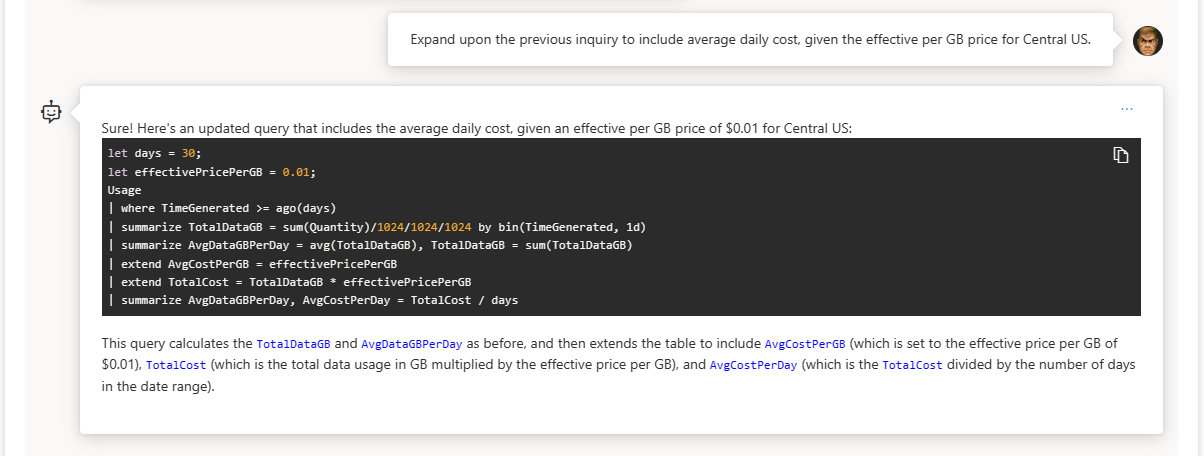Image resolution: width=1204 pixels, height=456 pixels.
Task: Click the 'let days = 30;' code line
Action: (155, 153)
